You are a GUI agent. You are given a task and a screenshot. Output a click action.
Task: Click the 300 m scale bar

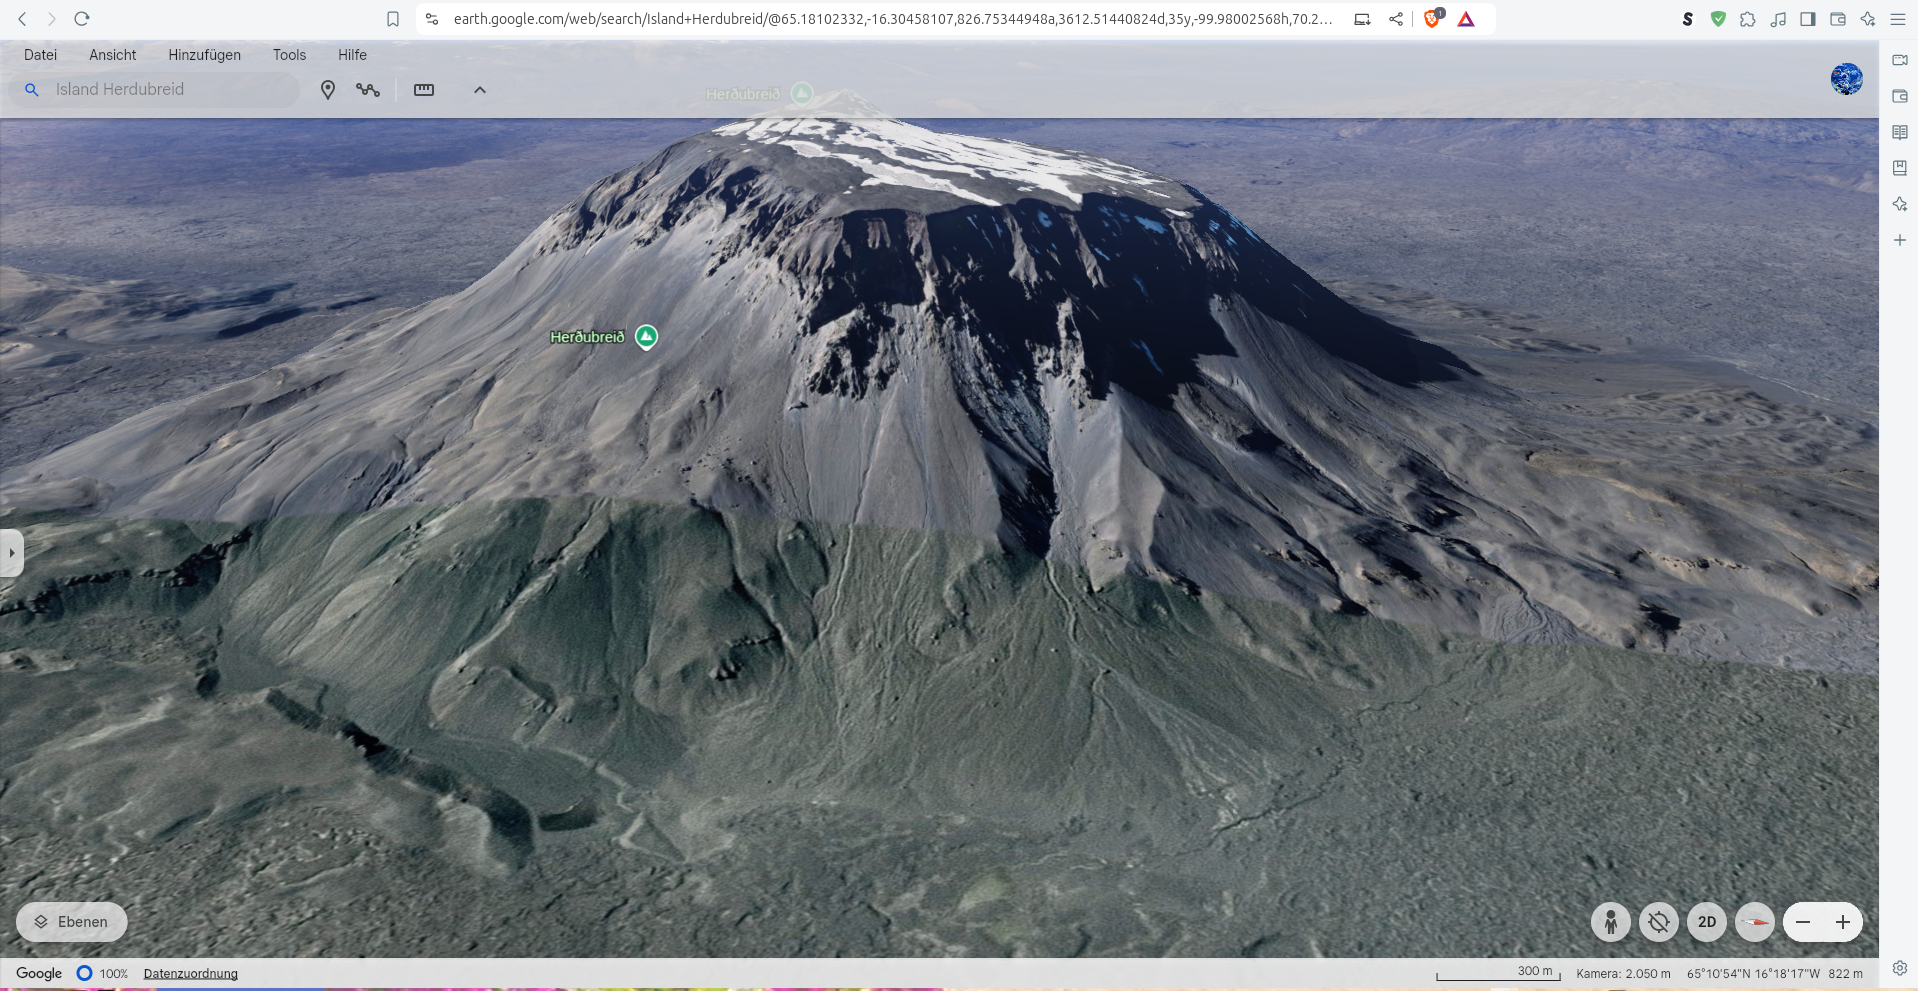(1499, 973)
